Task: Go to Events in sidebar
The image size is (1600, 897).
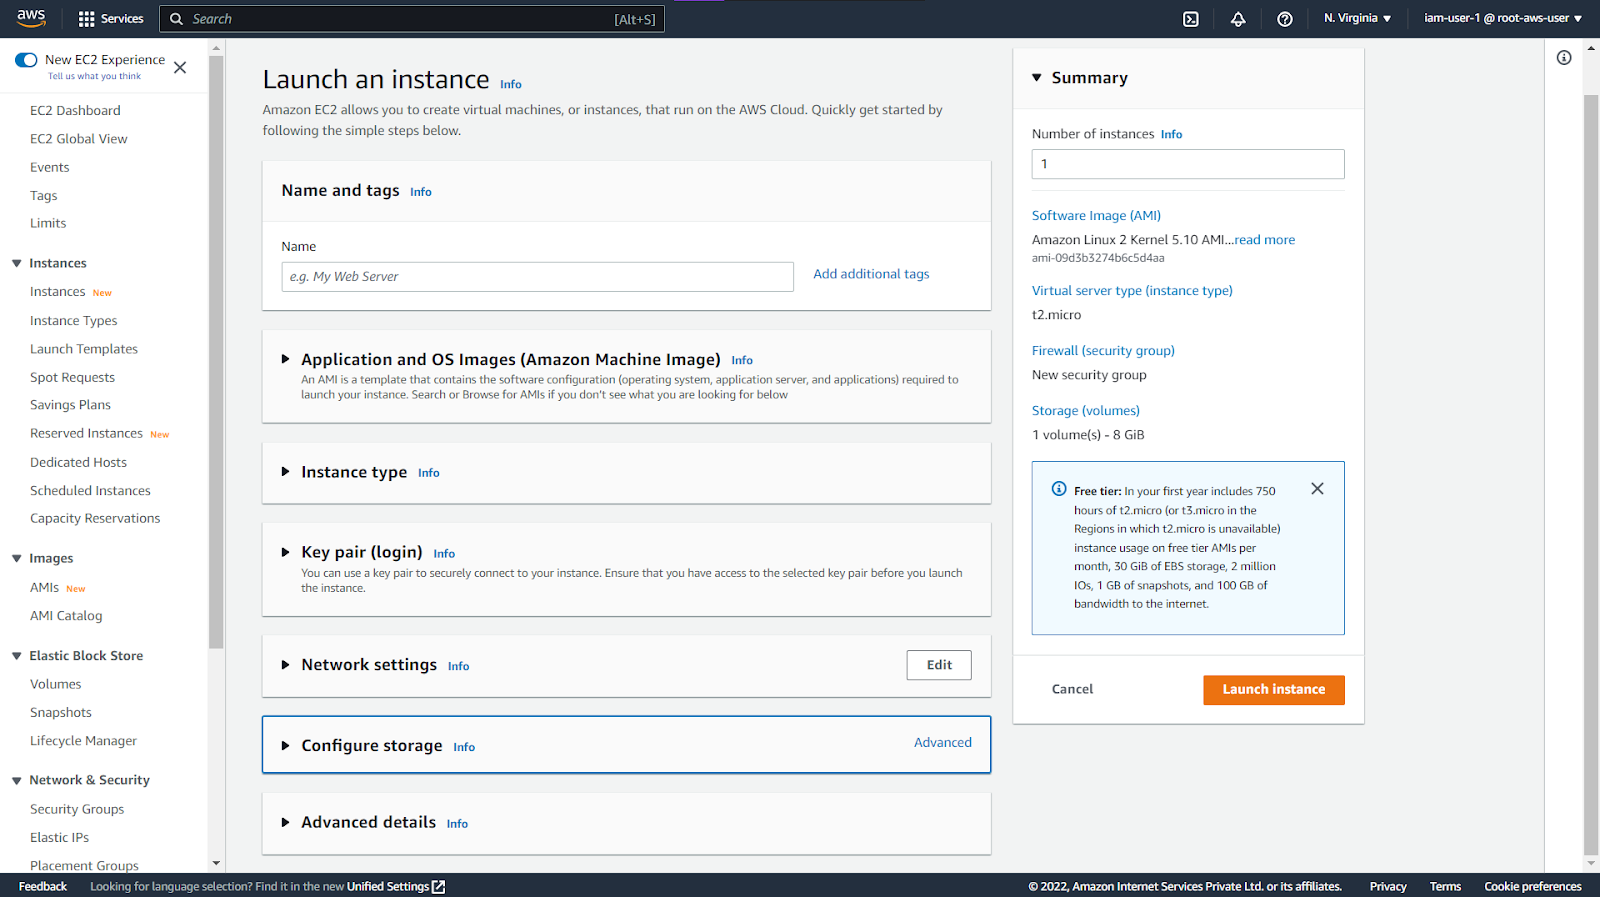Action: (50, 167)
